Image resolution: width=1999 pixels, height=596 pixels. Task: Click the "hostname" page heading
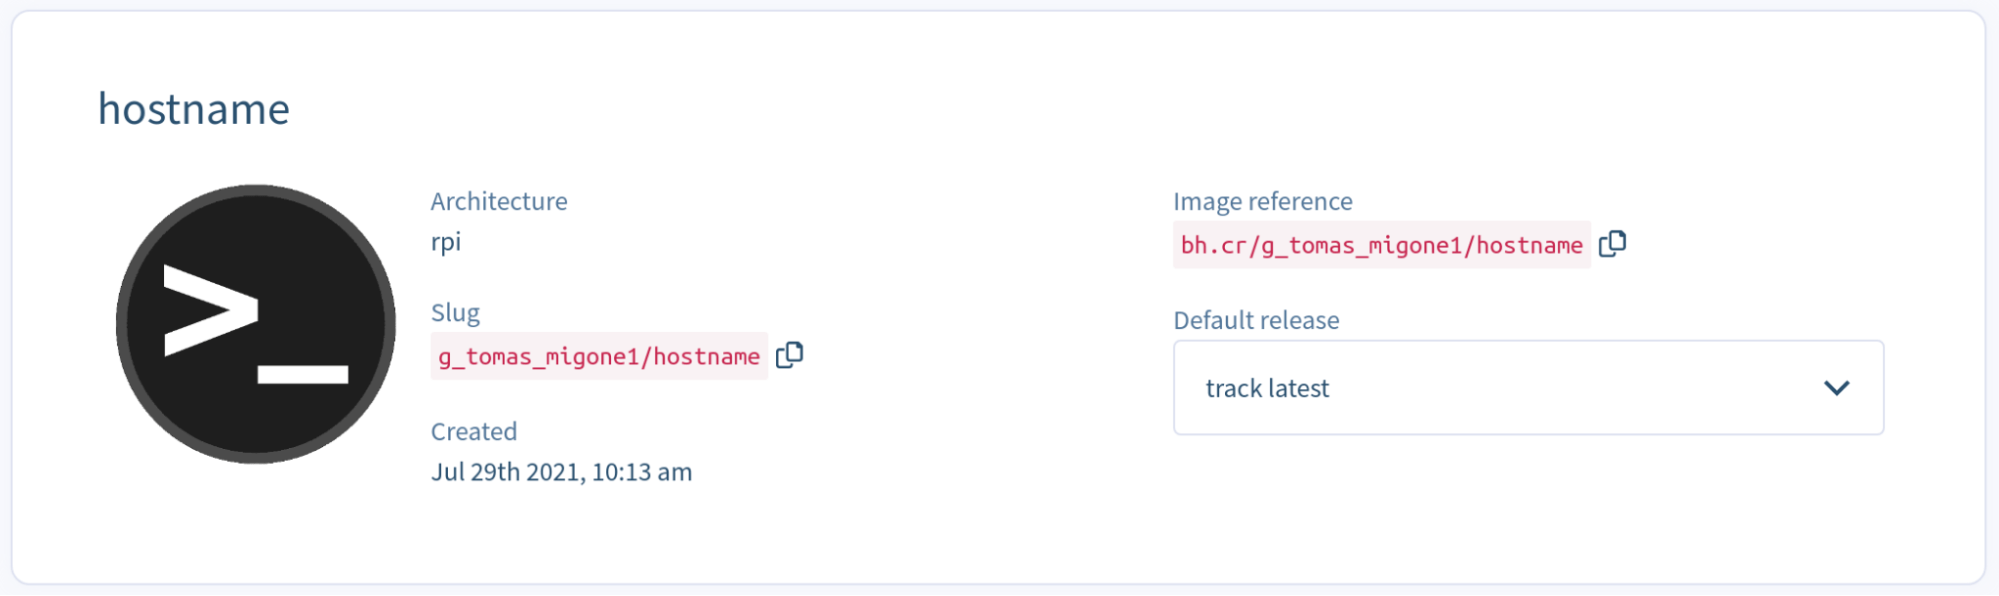coord(194,109)
